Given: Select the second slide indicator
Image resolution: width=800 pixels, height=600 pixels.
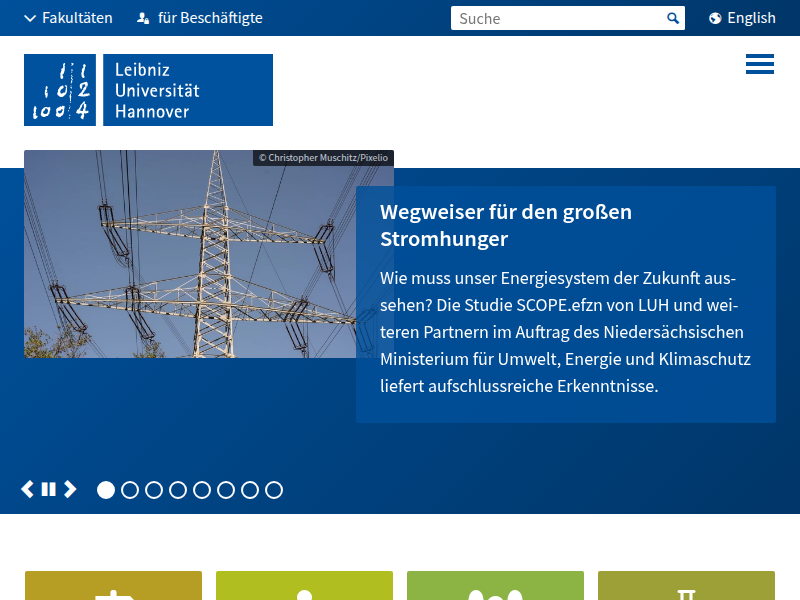Looking at the screenshot, I should coord(130,490).
